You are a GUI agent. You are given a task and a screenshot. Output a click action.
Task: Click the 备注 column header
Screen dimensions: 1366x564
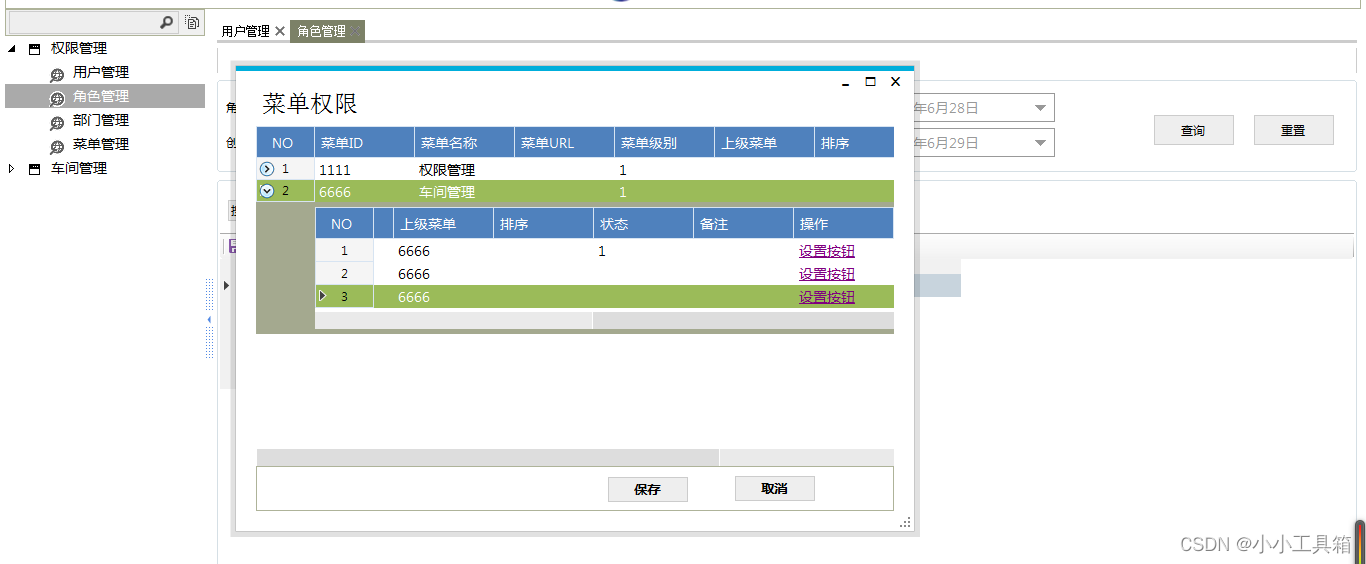click(x=743, y=224)
